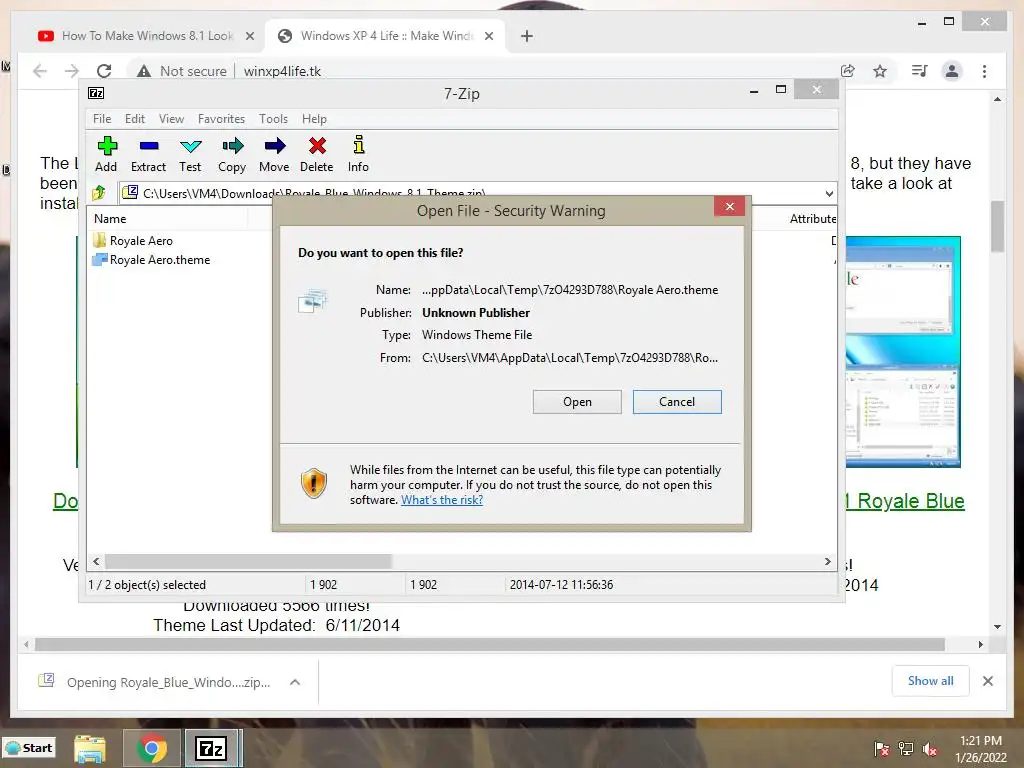This screenshot has width=1024, height=768.
Task: Close the YouTube How To Make tab
Action: [249, 36]
